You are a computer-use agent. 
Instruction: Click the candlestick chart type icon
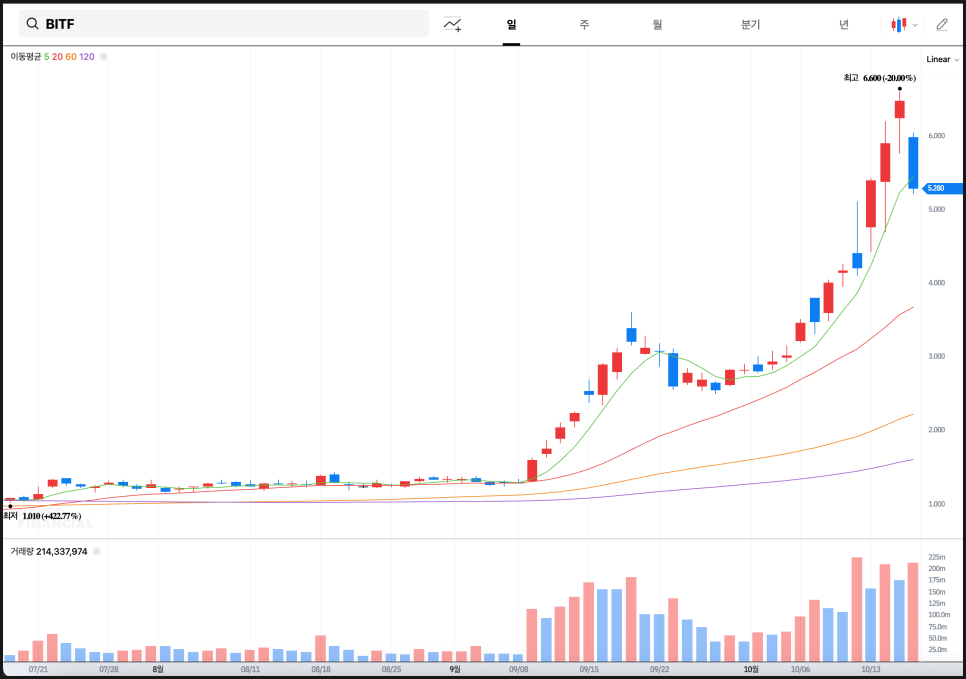[x=900, y=24]
